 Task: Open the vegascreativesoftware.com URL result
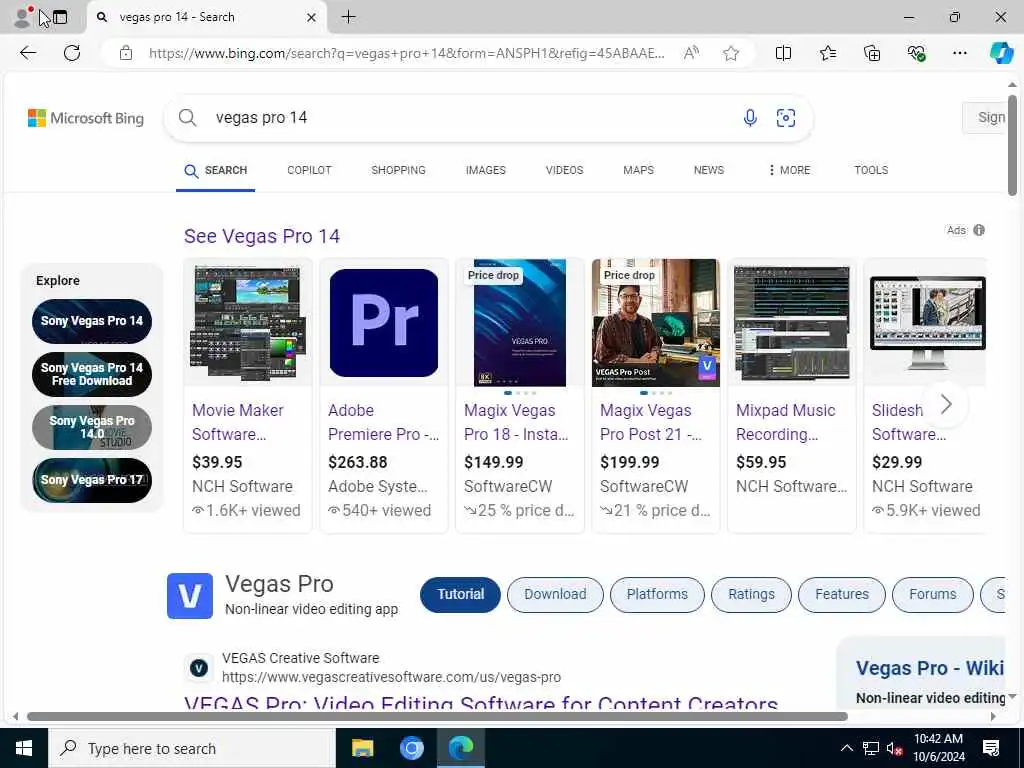391,678
